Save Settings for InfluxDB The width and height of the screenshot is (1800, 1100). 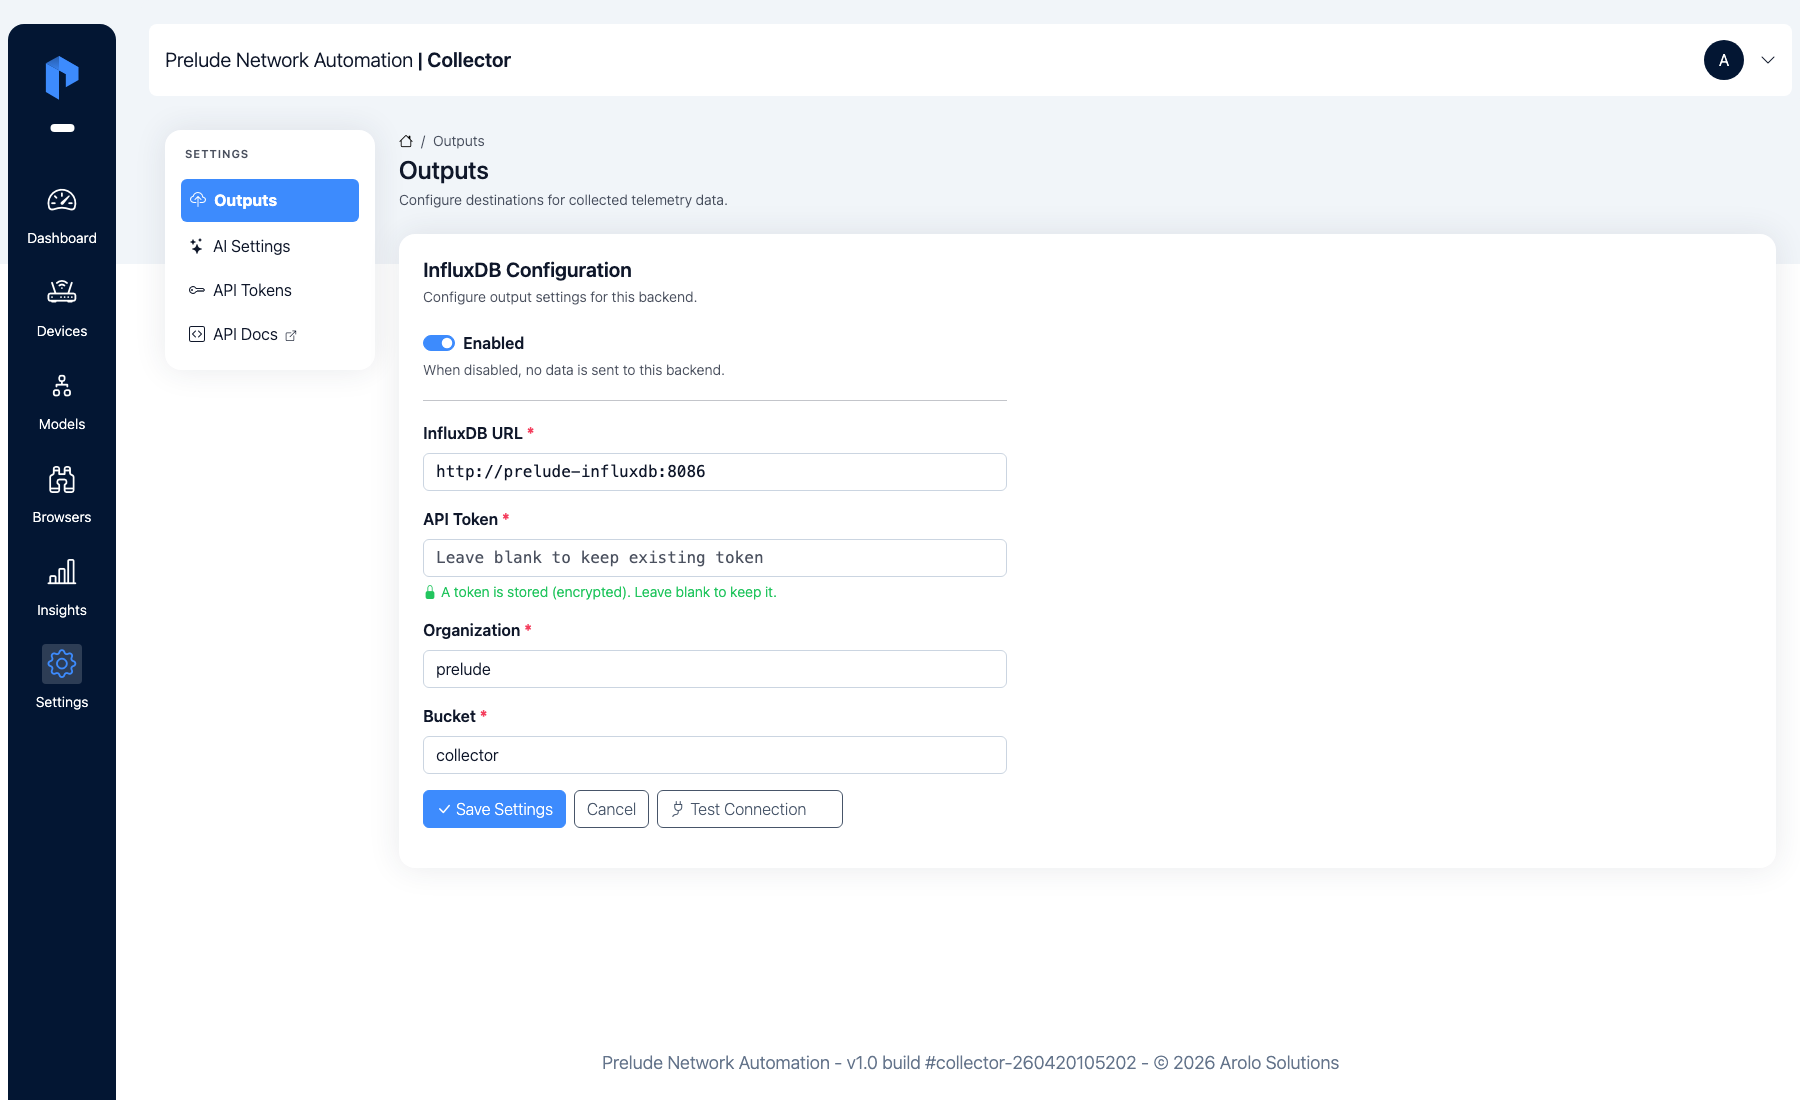click(x=494, y=809)
